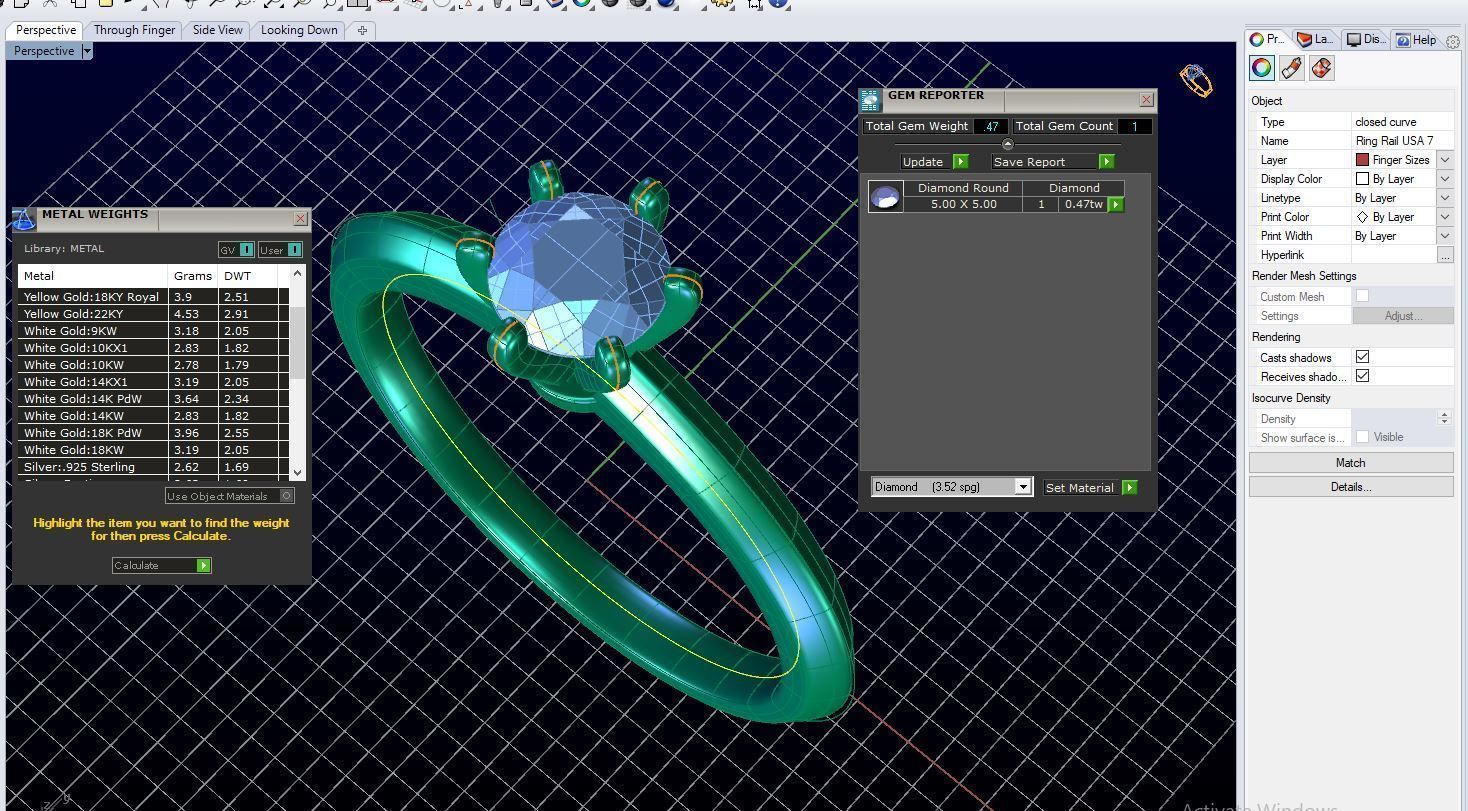Close the Metal Weights panel
1468x811 pixels.
pos(300,218)
